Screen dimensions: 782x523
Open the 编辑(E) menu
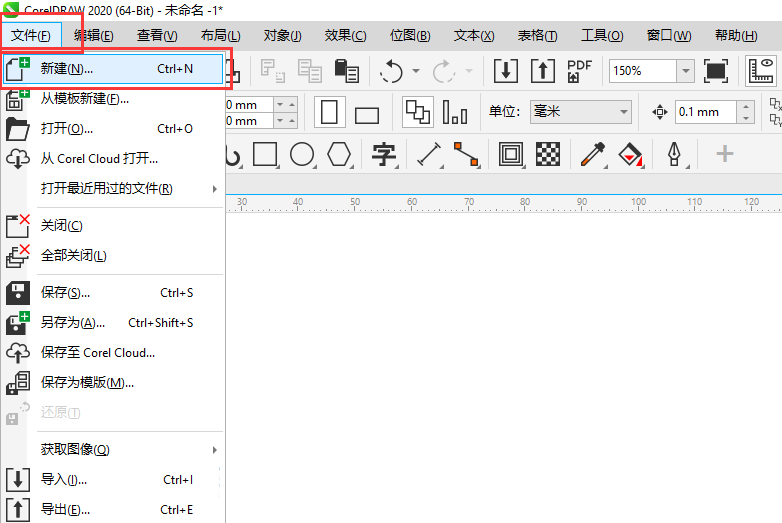[x=94, y=35]
